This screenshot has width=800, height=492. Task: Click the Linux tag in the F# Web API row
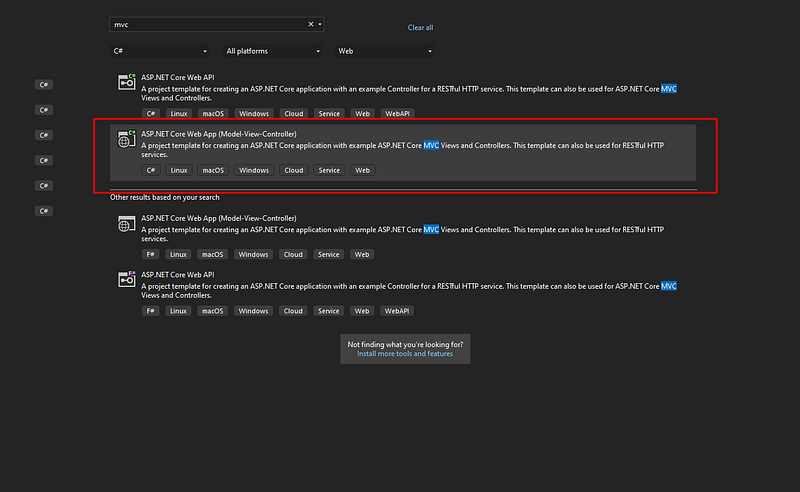point(178,311)
